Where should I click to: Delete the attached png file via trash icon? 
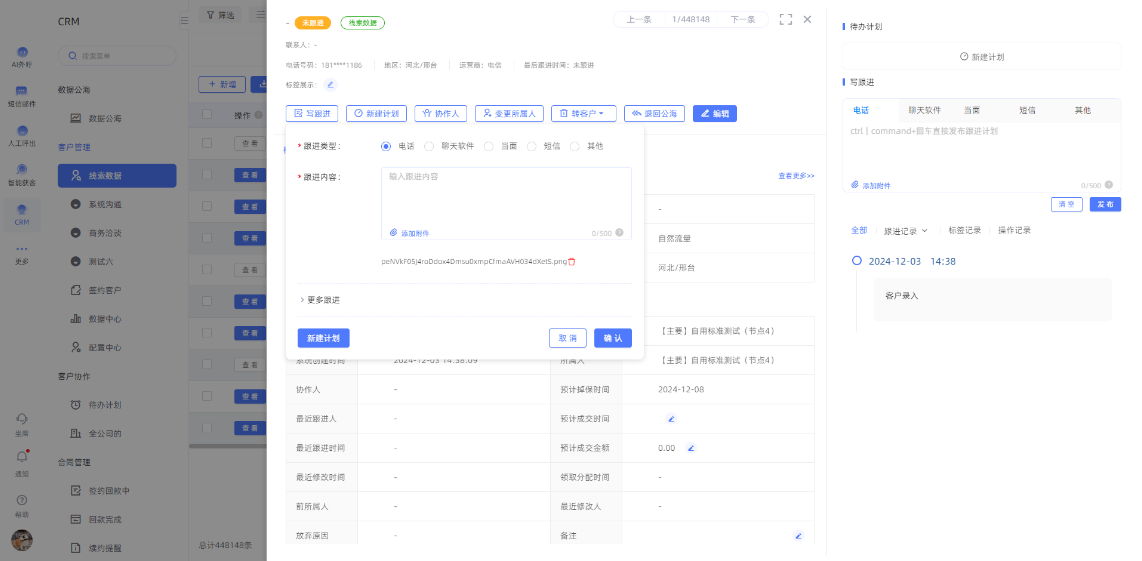pos(572,261)
